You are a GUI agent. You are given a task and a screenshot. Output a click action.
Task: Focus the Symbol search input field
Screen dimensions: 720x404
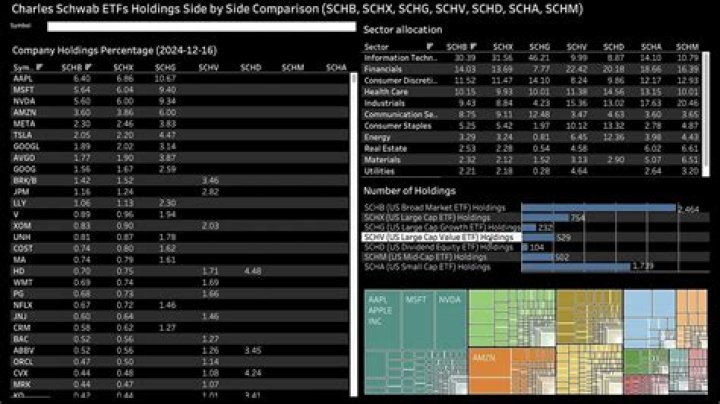(201, 27)
